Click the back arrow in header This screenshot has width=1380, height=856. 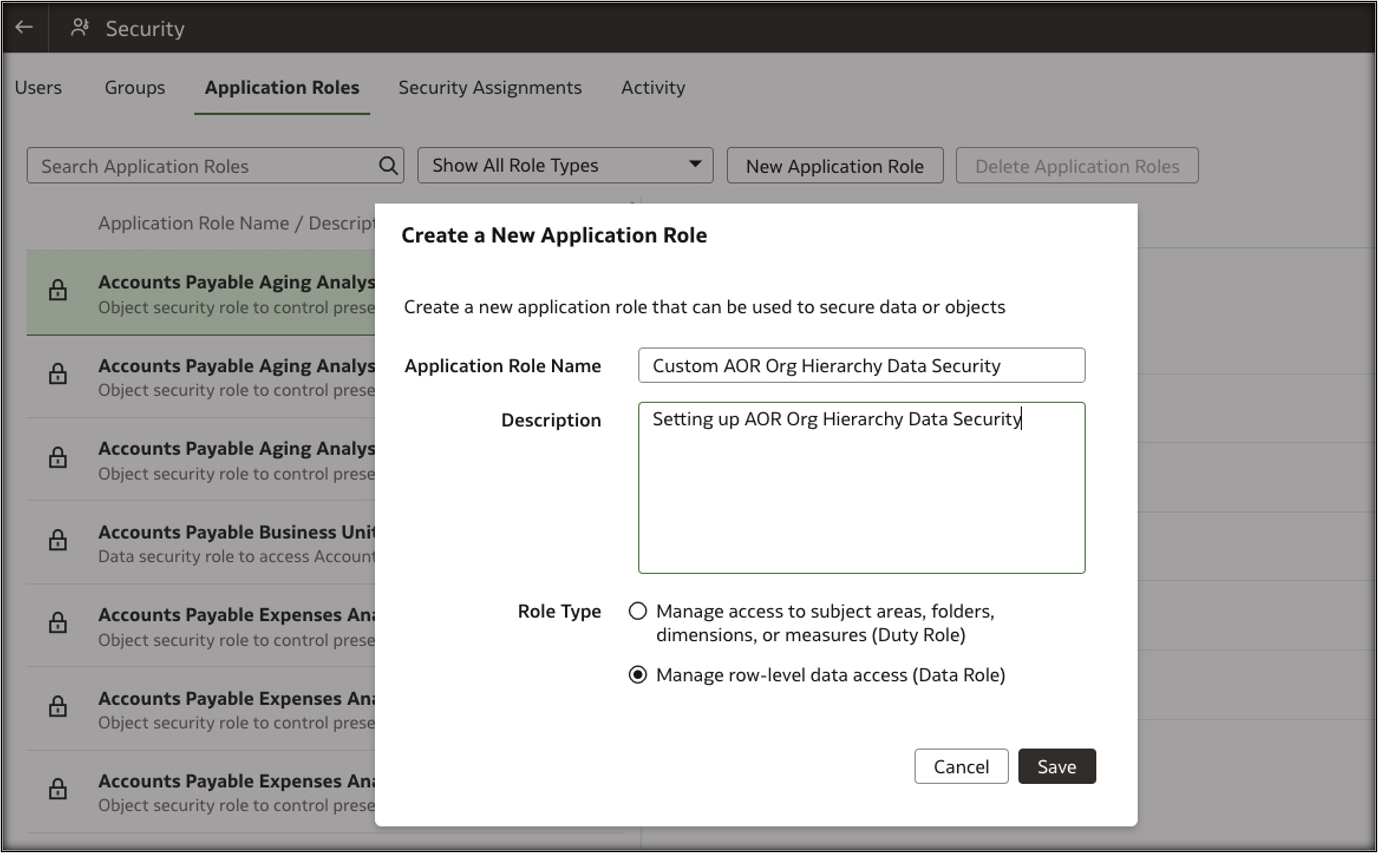[24, 28]
